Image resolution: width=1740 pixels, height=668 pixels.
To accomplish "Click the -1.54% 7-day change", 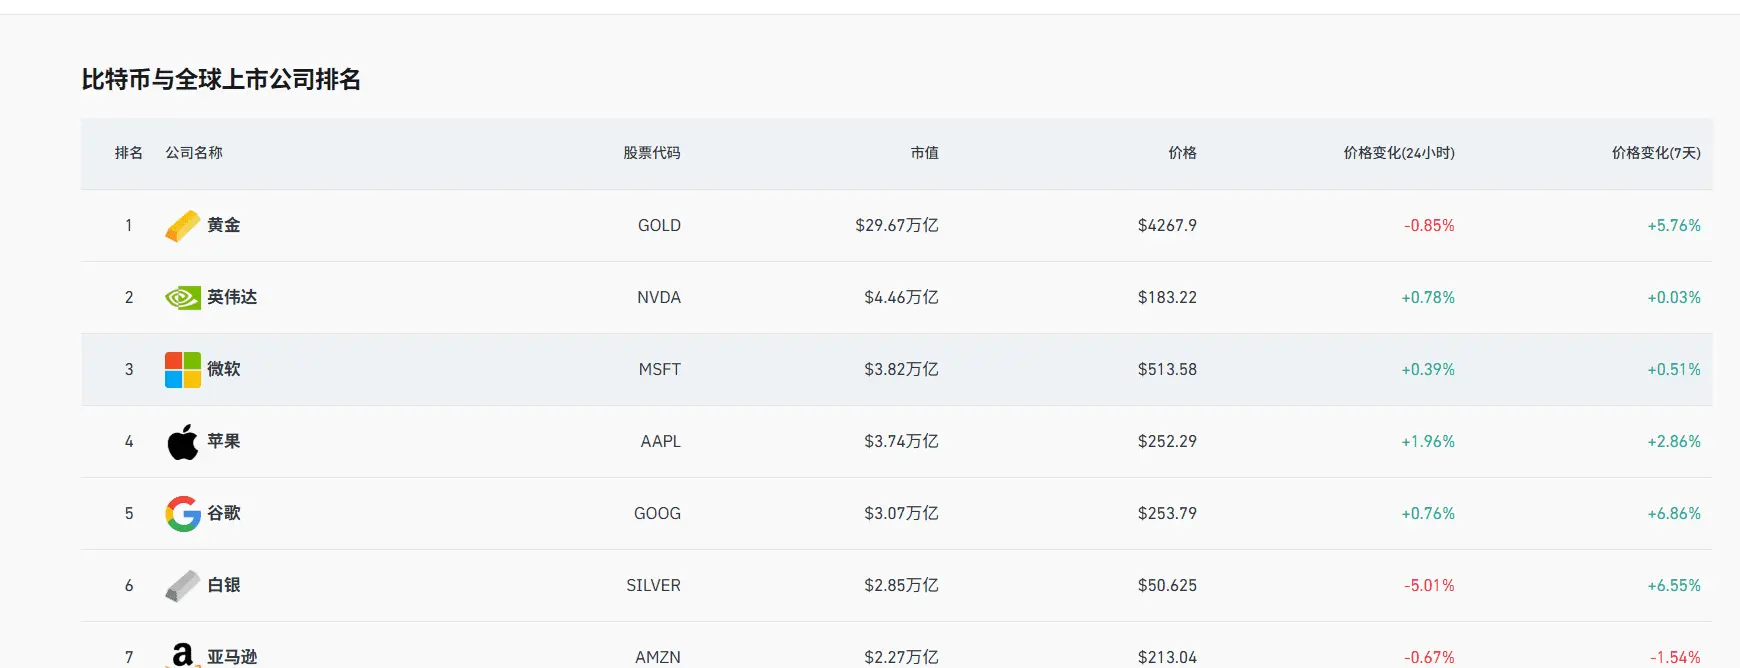I will [1675, 658].
